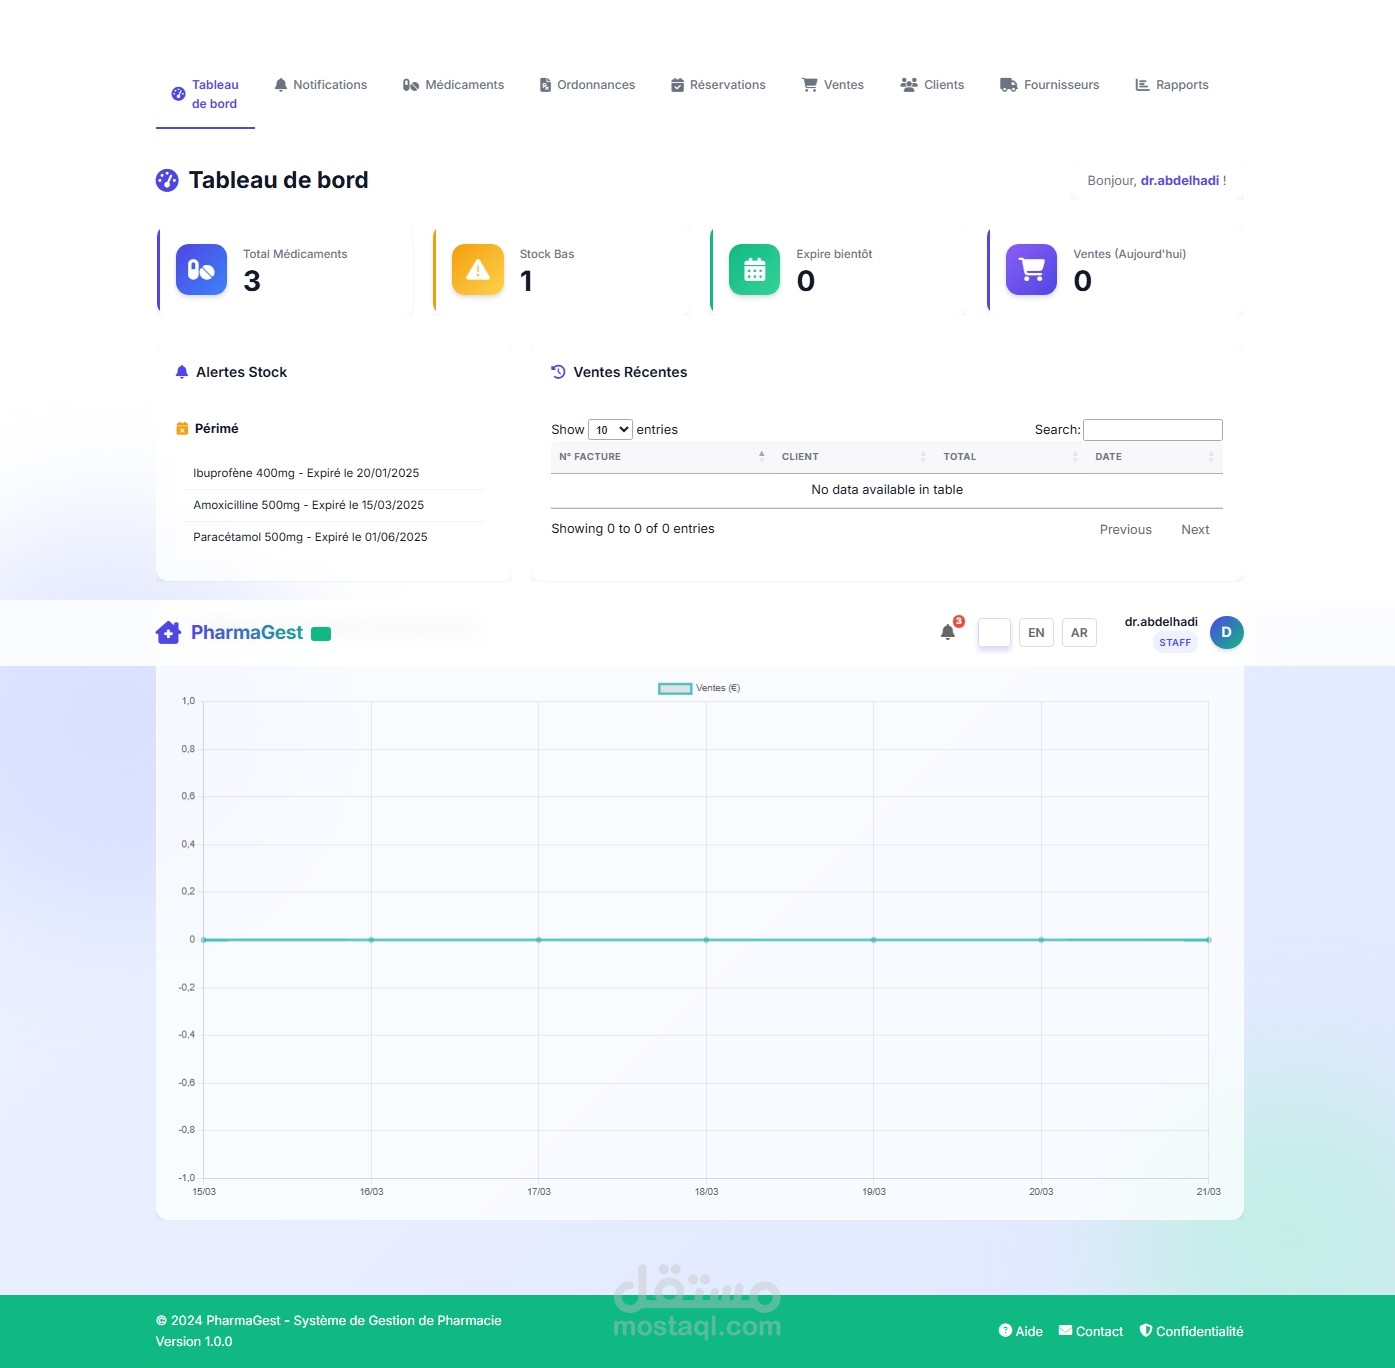Click the PharmaGest house logo icon
Image resolution: width=1395 pixels, height=1368 pixels.
pyautogui.click(x=168, y=632)
